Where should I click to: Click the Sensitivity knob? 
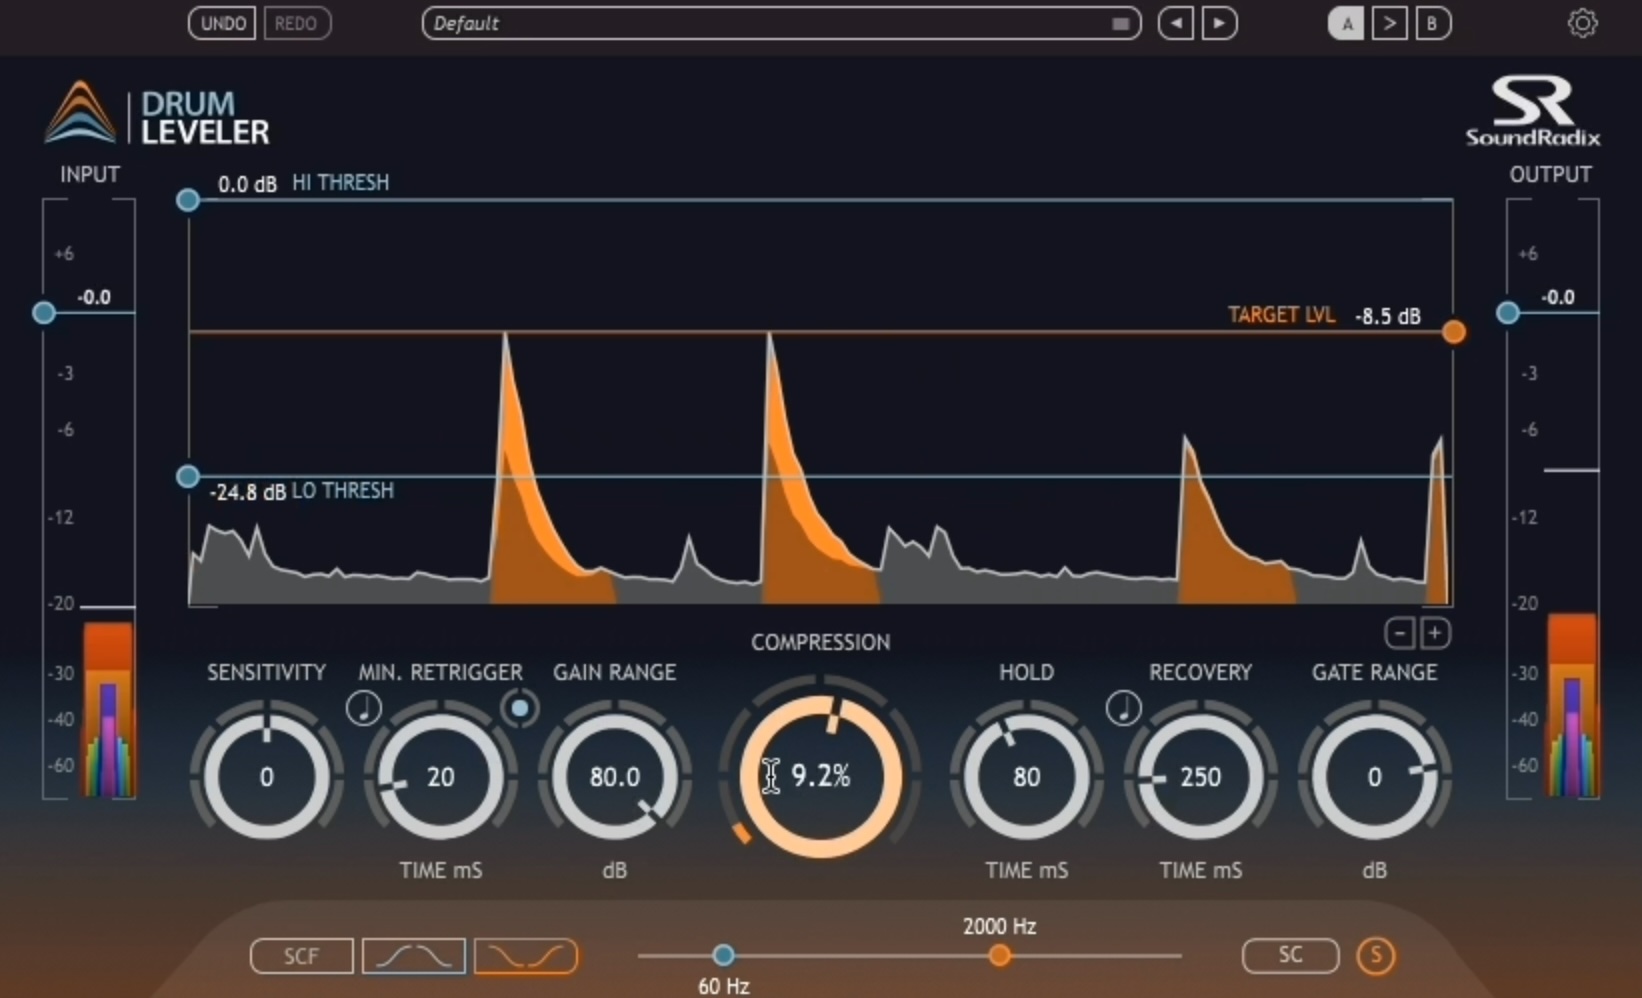coord(266,776)
